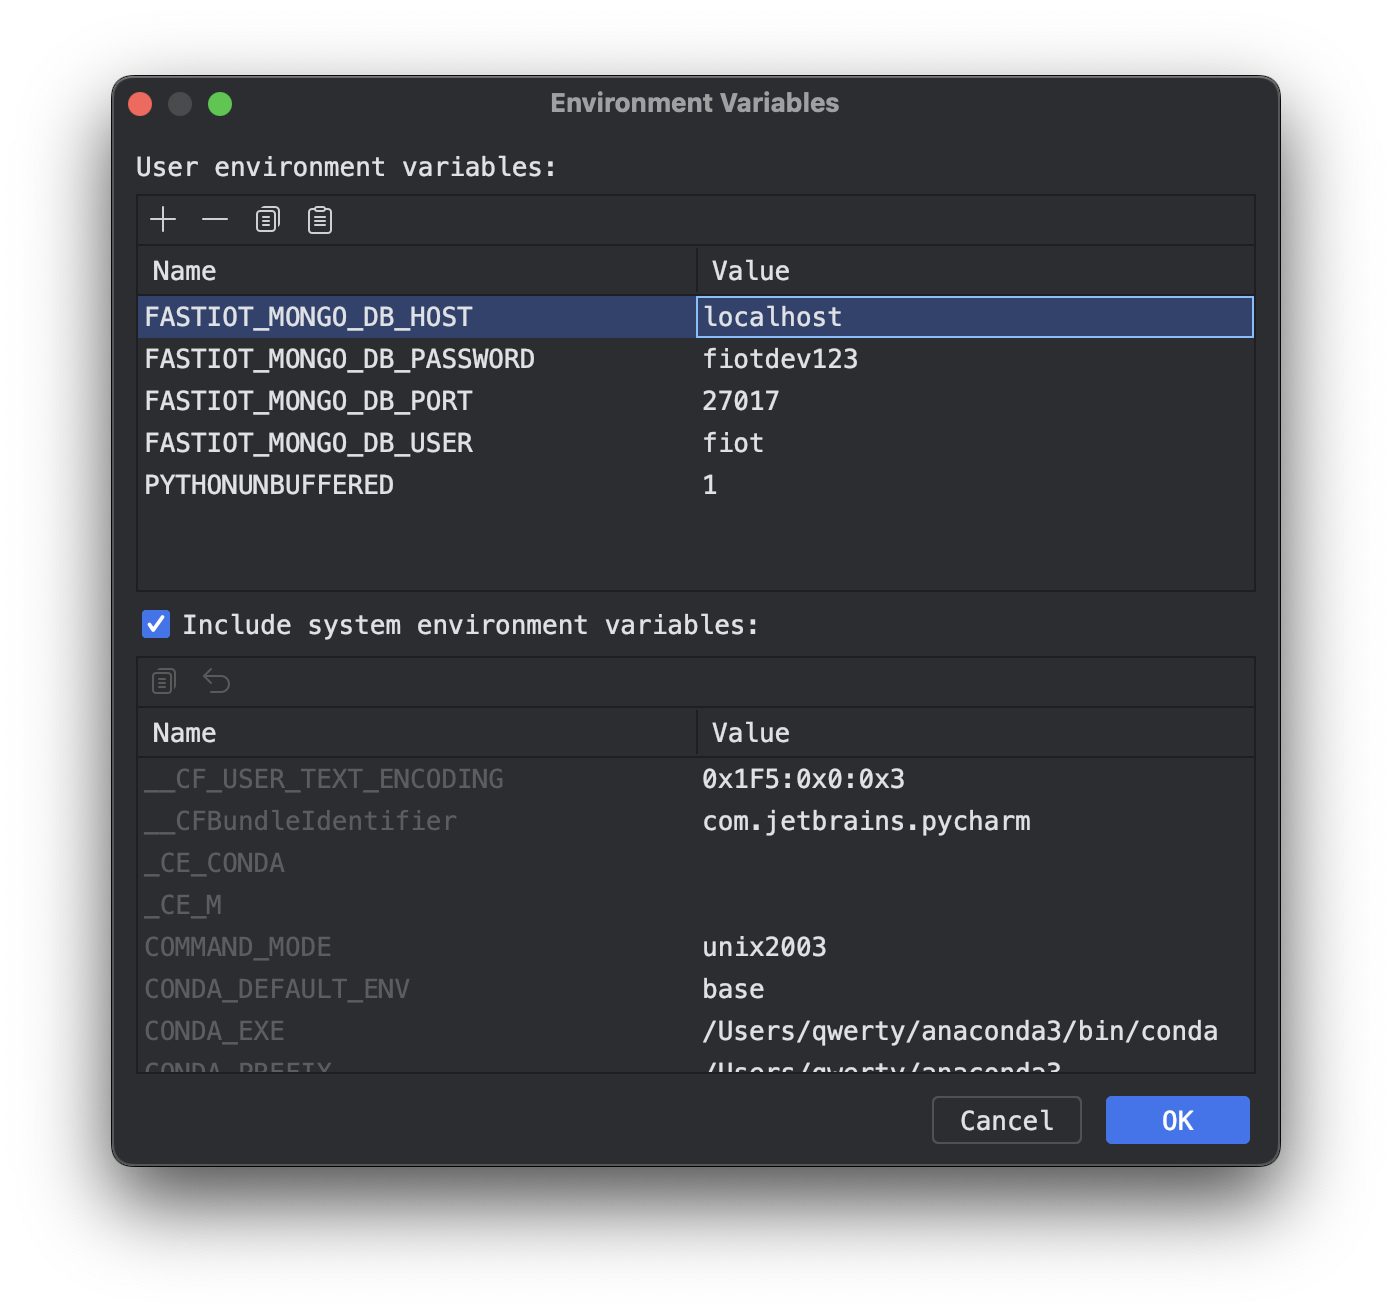Edit the localhost value field
Screen dimensions: 1392x1314
point(975,317)
